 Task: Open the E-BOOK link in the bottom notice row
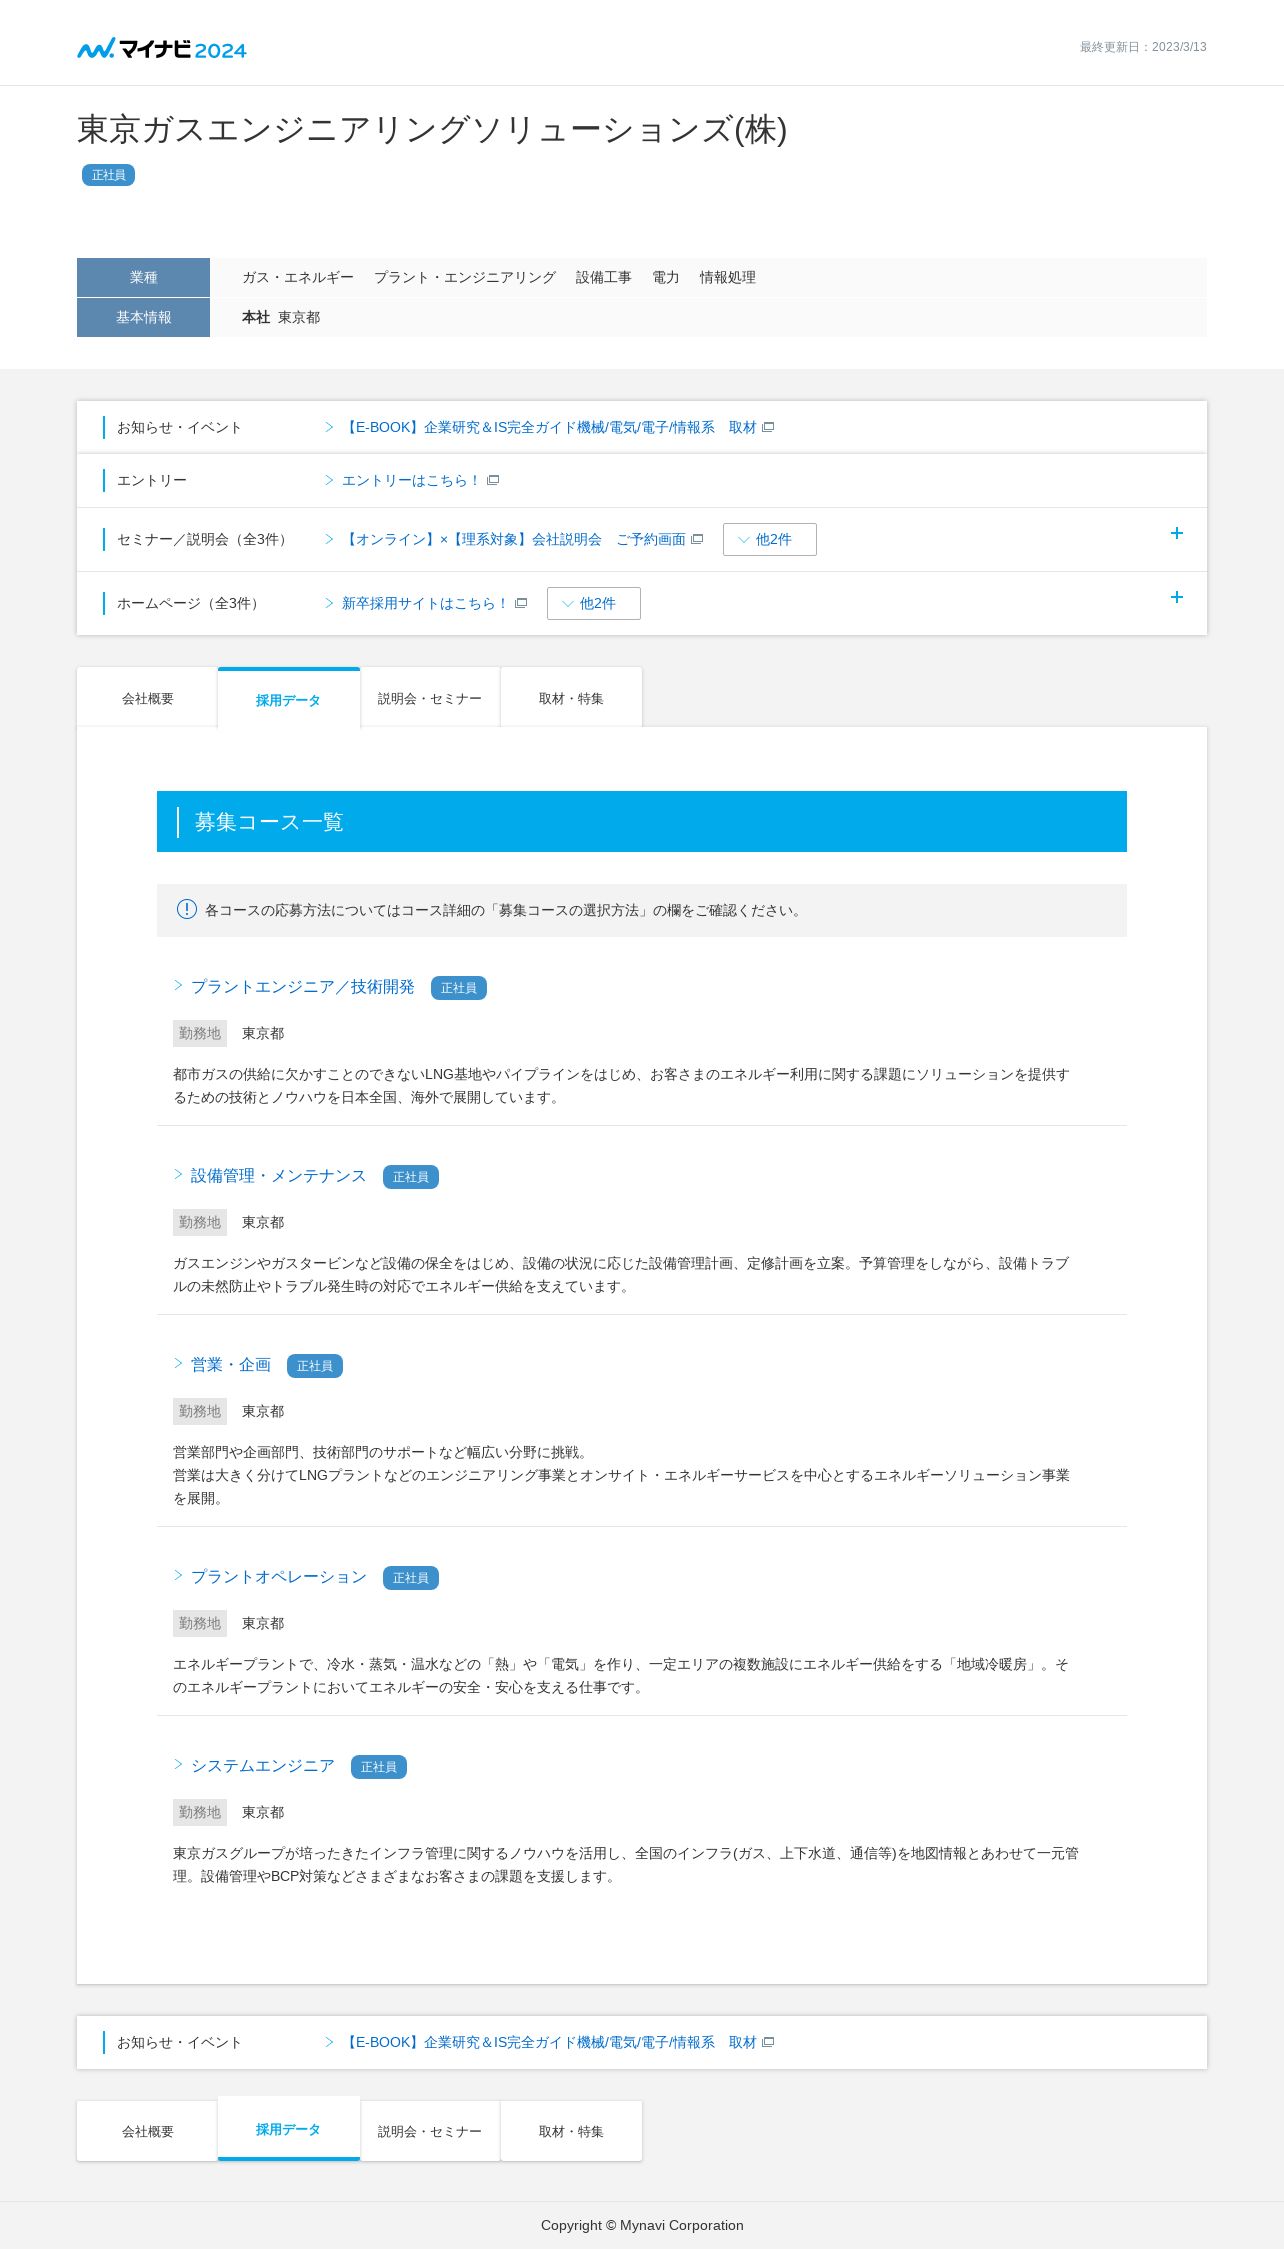pos(549,2042)
